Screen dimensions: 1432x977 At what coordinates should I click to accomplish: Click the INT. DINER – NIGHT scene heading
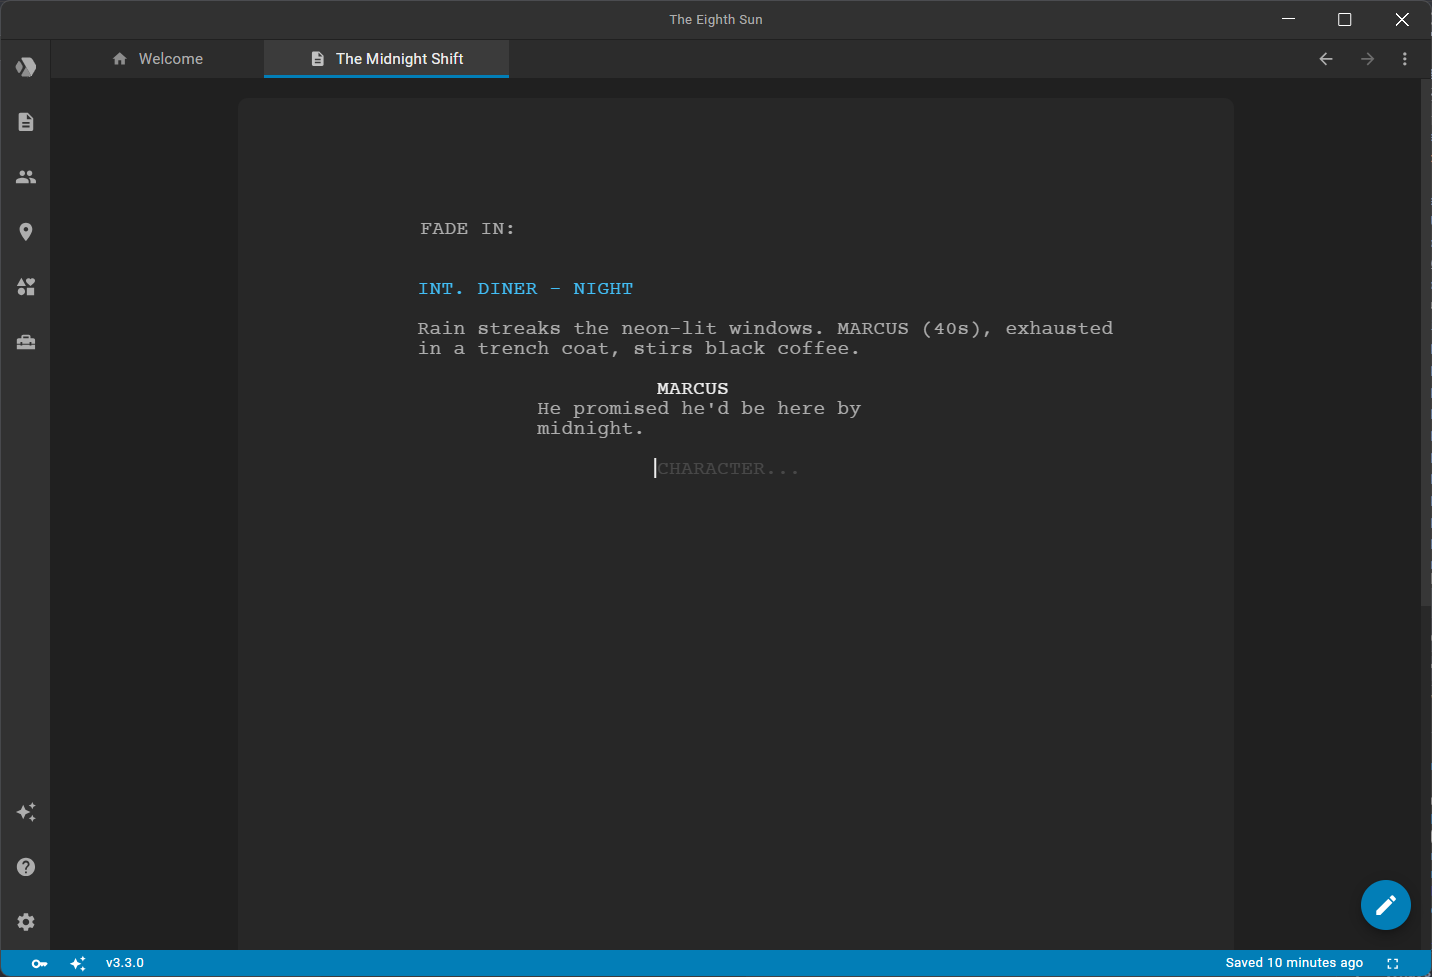pyautogui.click(x=525, y=289)
